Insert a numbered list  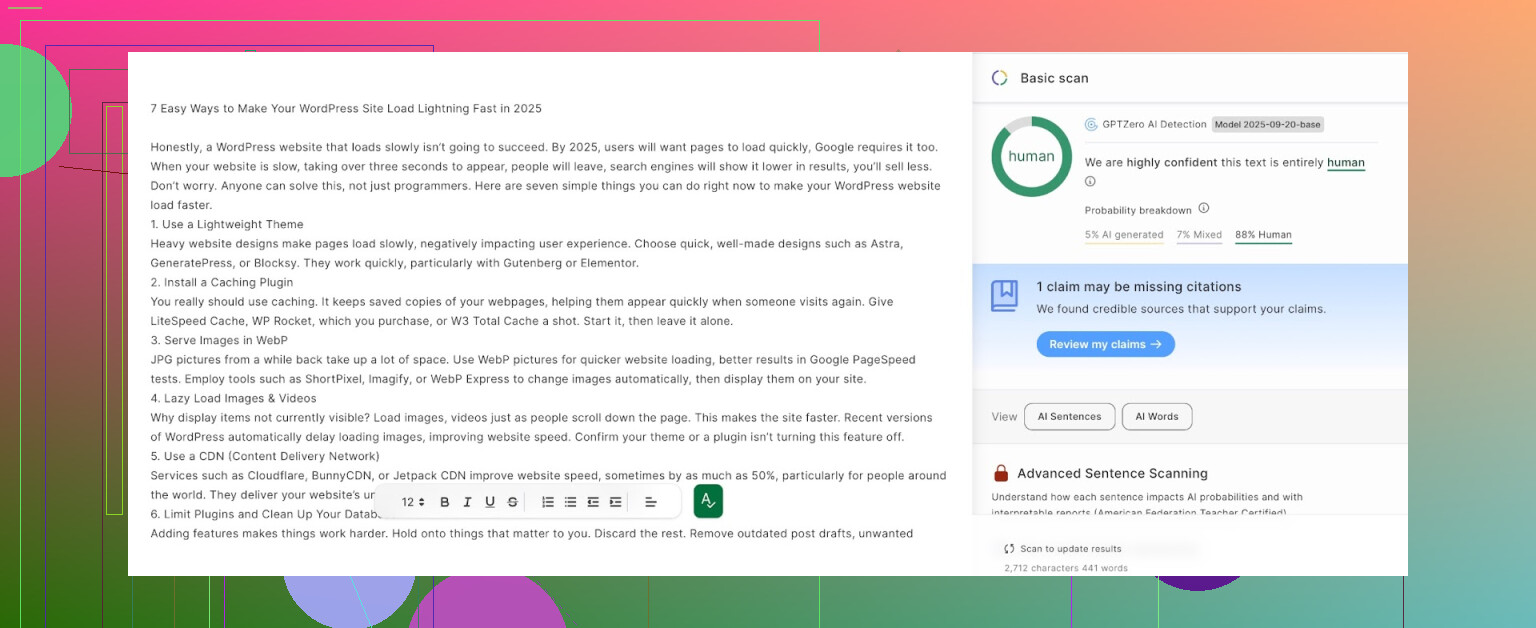coord(548,502)
